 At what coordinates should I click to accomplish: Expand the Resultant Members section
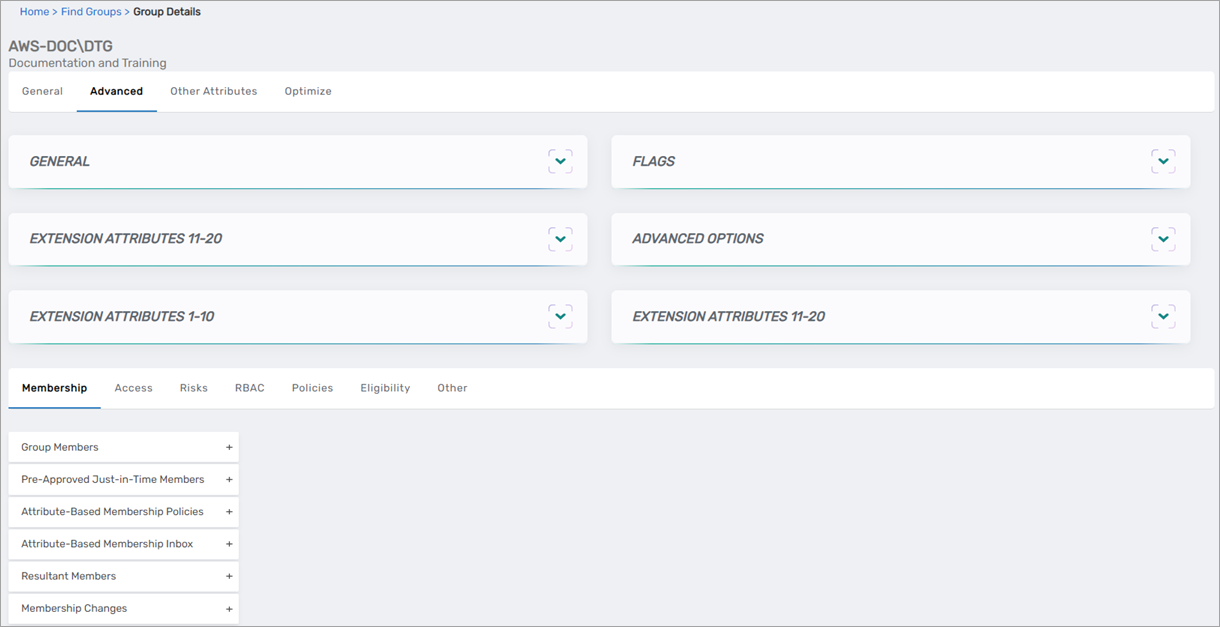click(229, 575)
